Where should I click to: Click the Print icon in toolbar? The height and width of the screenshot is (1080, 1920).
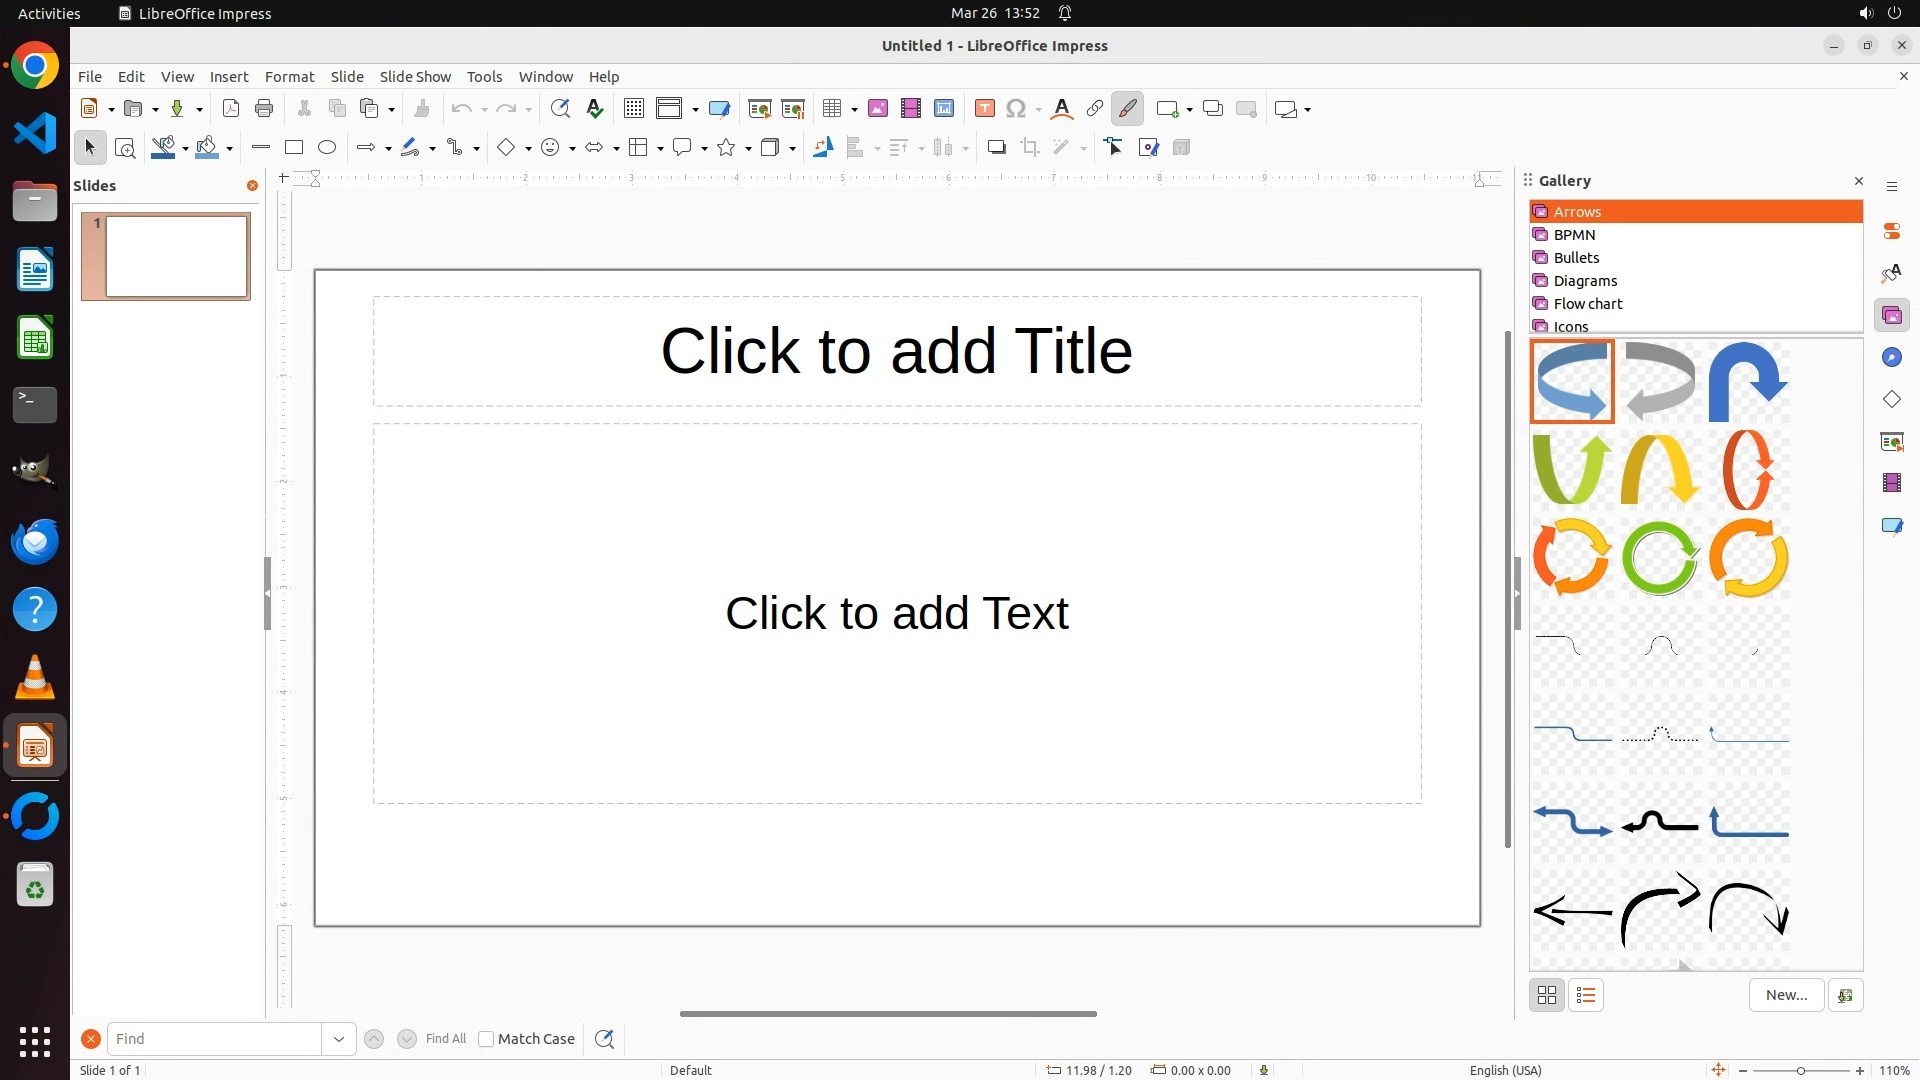click(x=264, y=109)
